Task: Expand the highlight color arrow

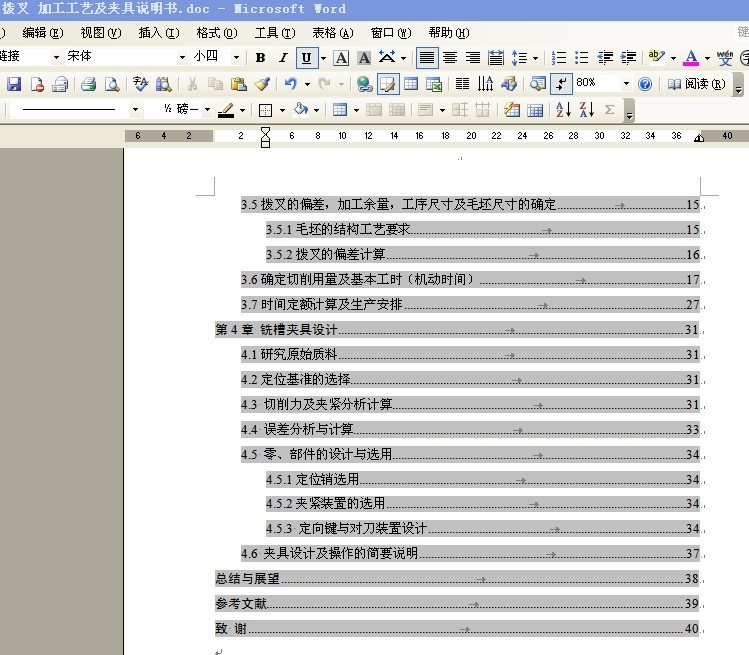Action: pos(674,59)
